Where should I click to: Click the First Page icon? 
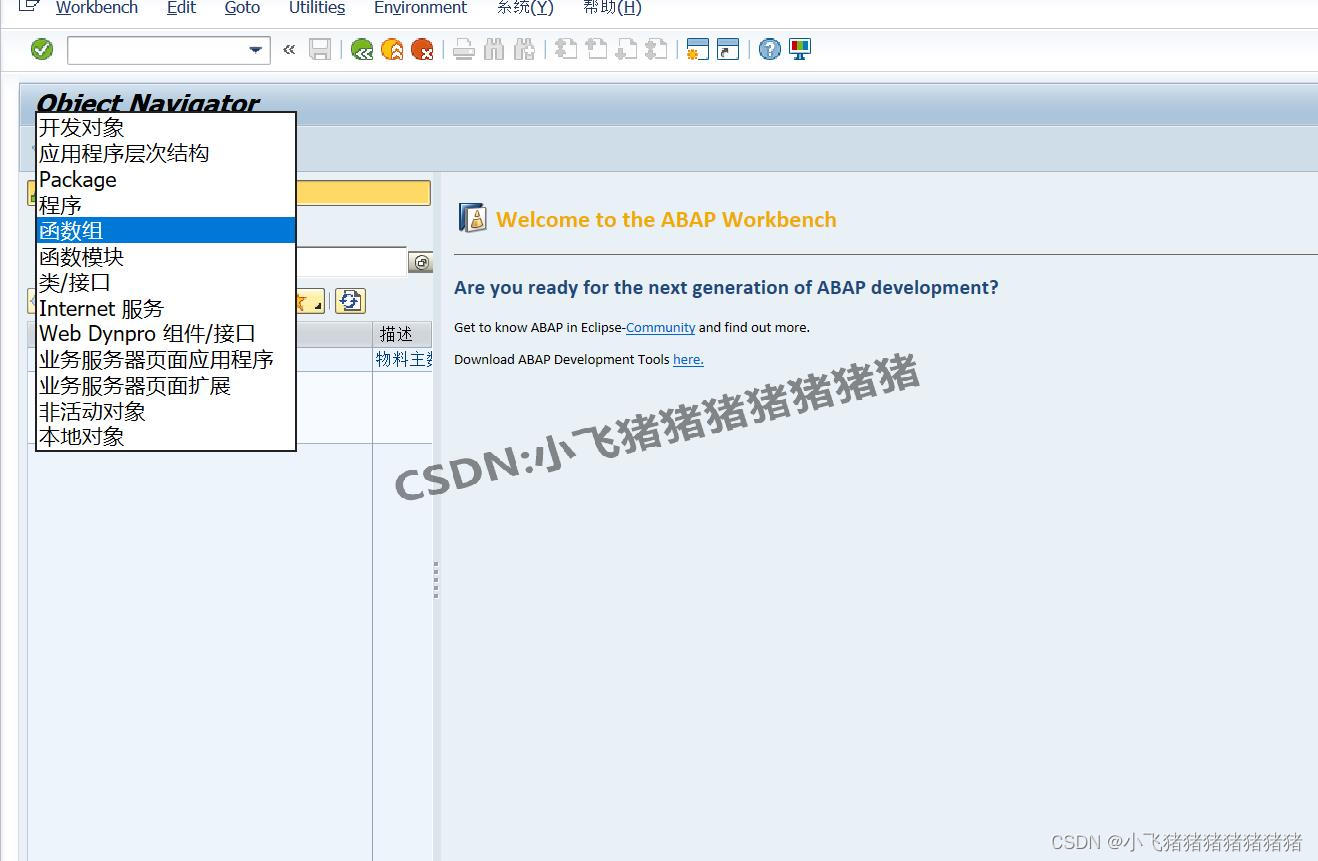point(566,49)
